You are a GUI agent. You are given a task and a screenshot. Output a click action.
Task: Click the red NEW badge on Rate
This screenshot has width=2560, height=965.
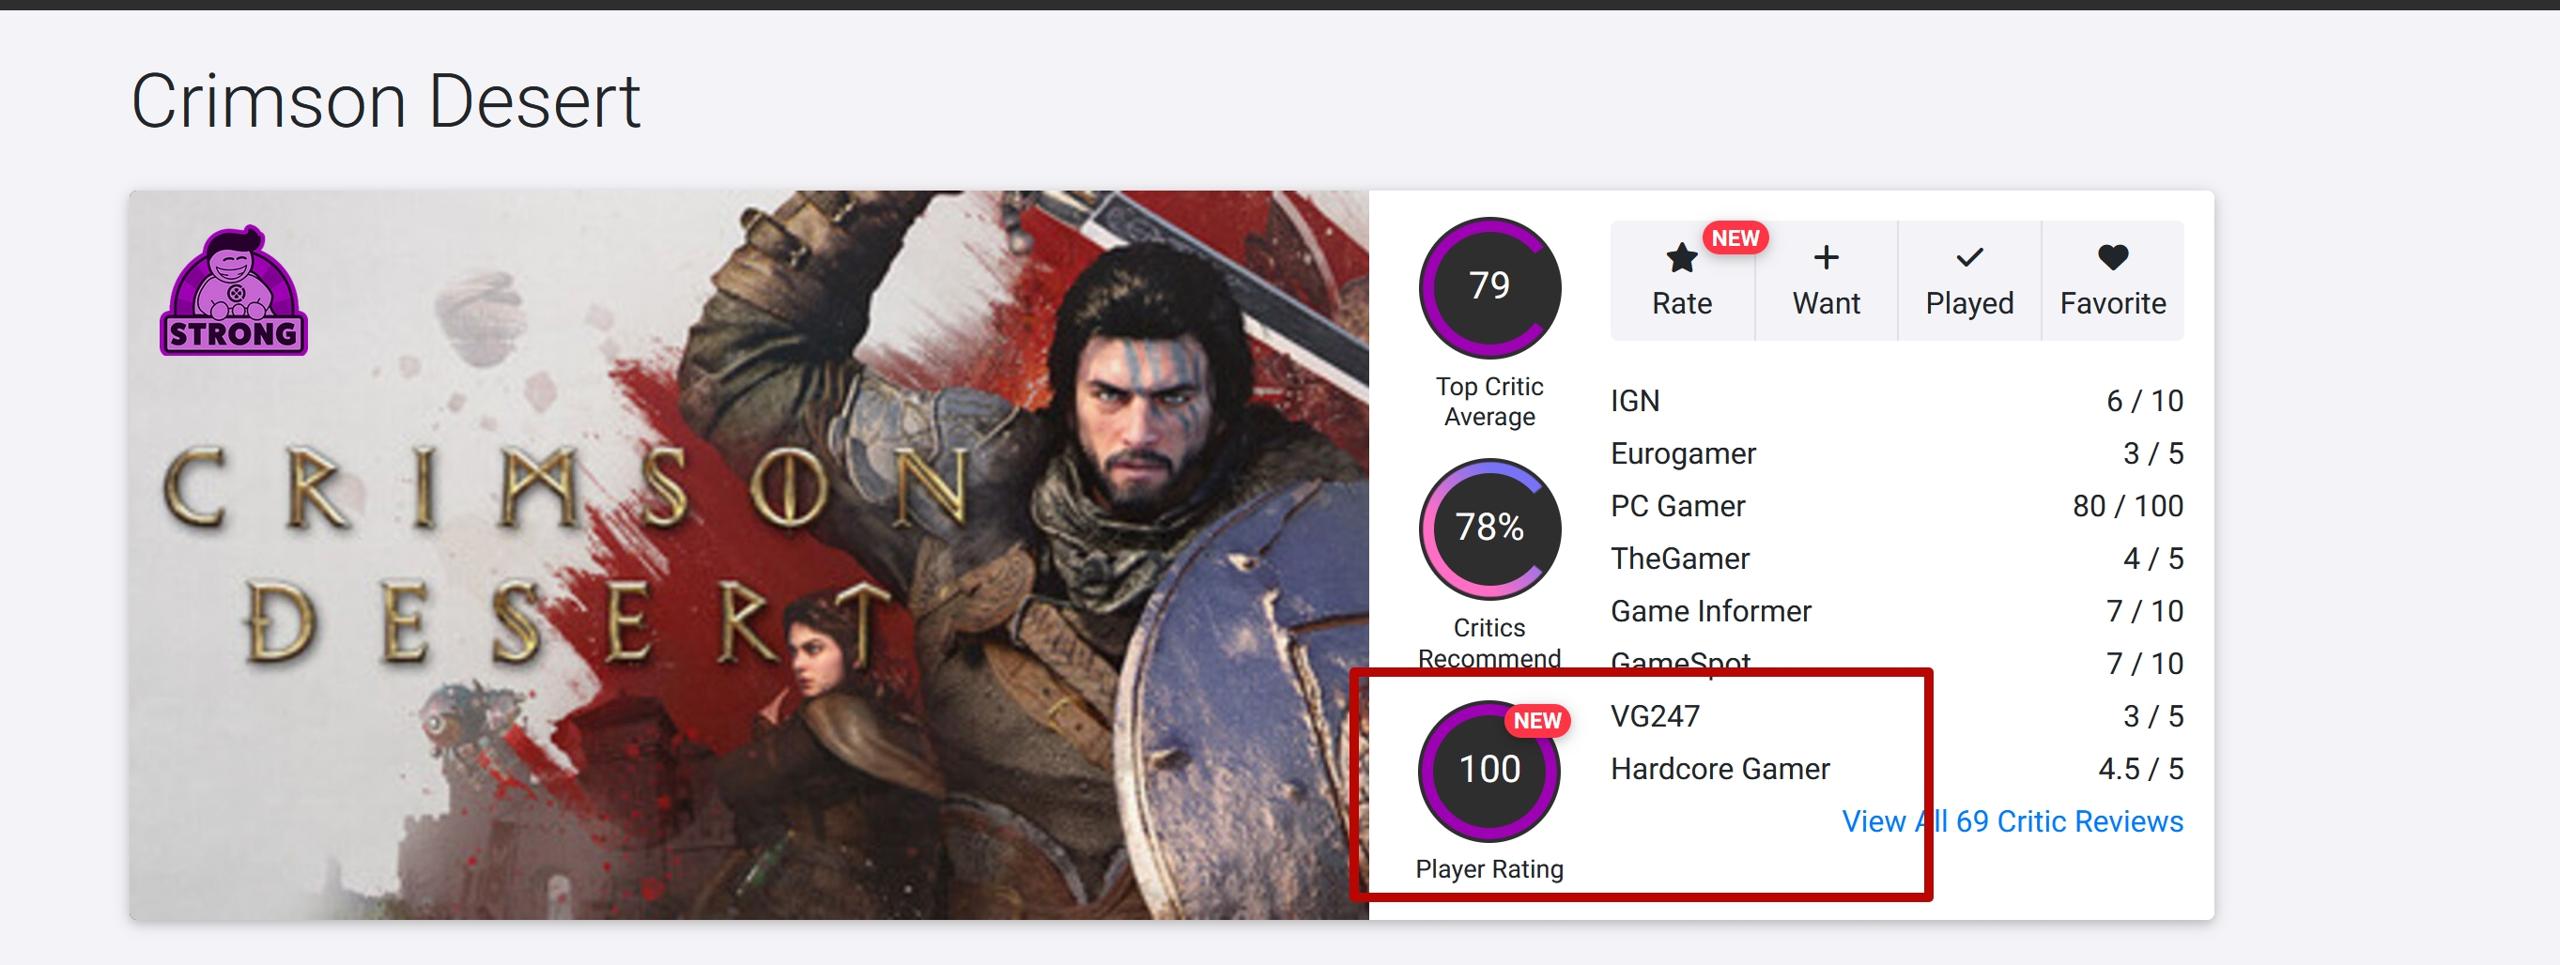[1735, 238]
